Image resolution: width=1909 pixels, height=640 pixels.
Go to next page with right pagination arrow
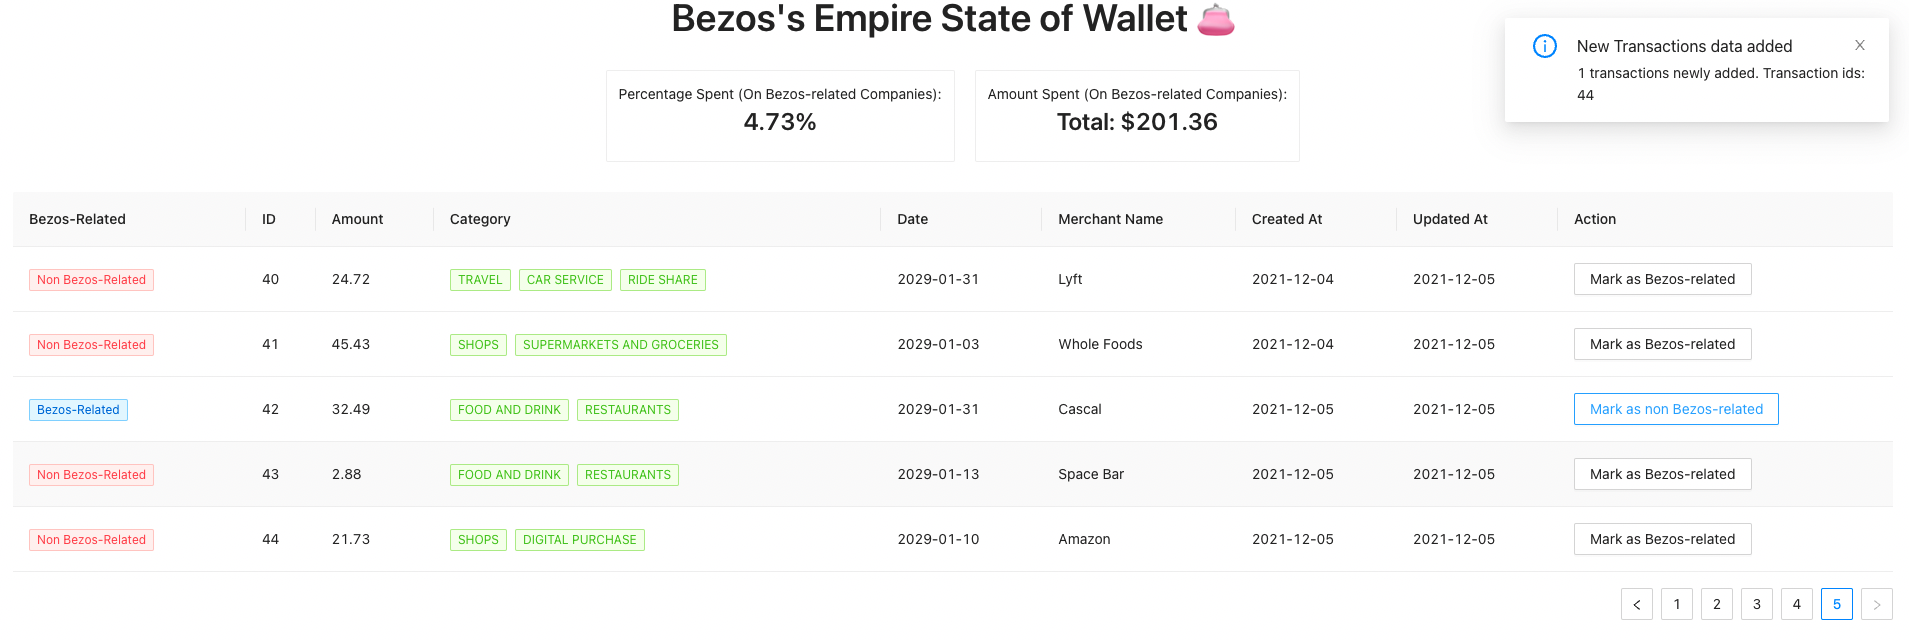(x=1877, y=604)
